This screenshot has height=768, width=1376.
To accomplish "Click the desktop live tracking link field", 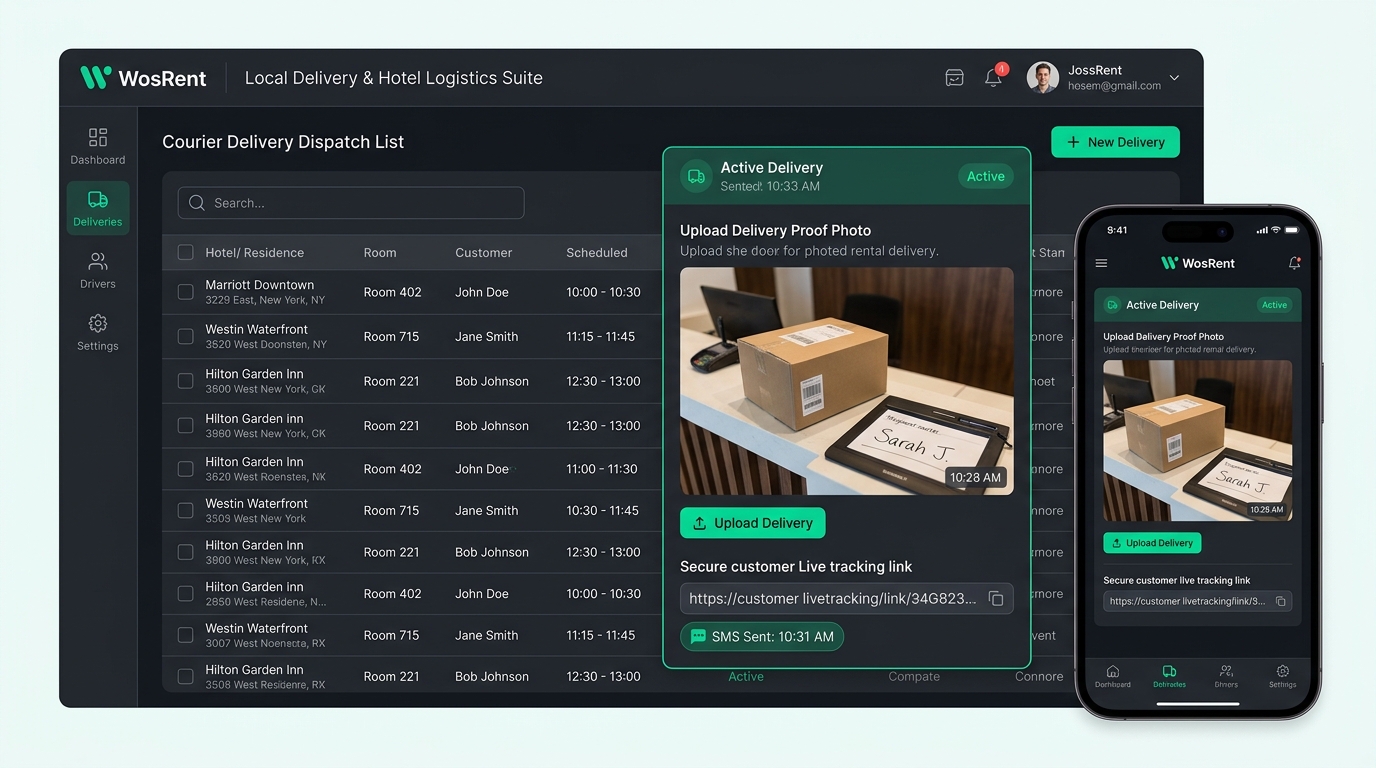I will pyautogui.click(x=846, y=598).
